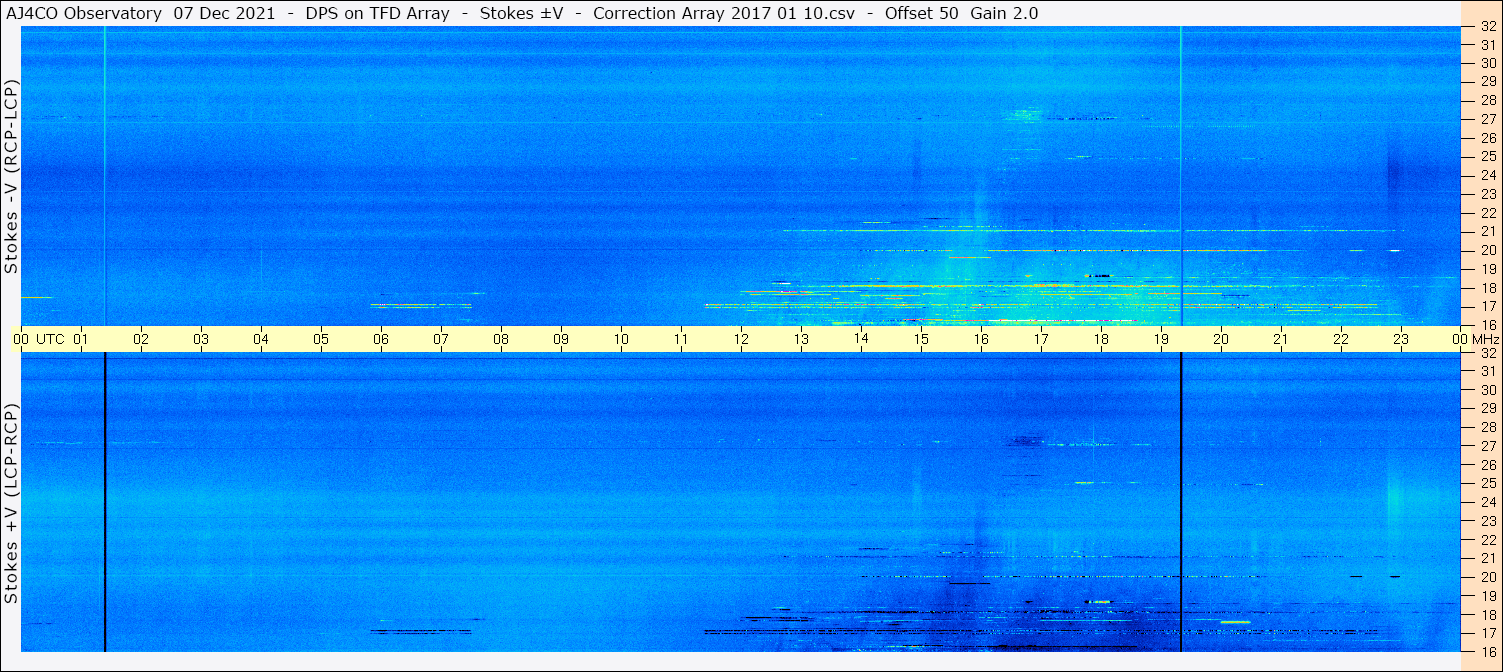Click the 17 hour marker on time axis

tap(1041, 339)
